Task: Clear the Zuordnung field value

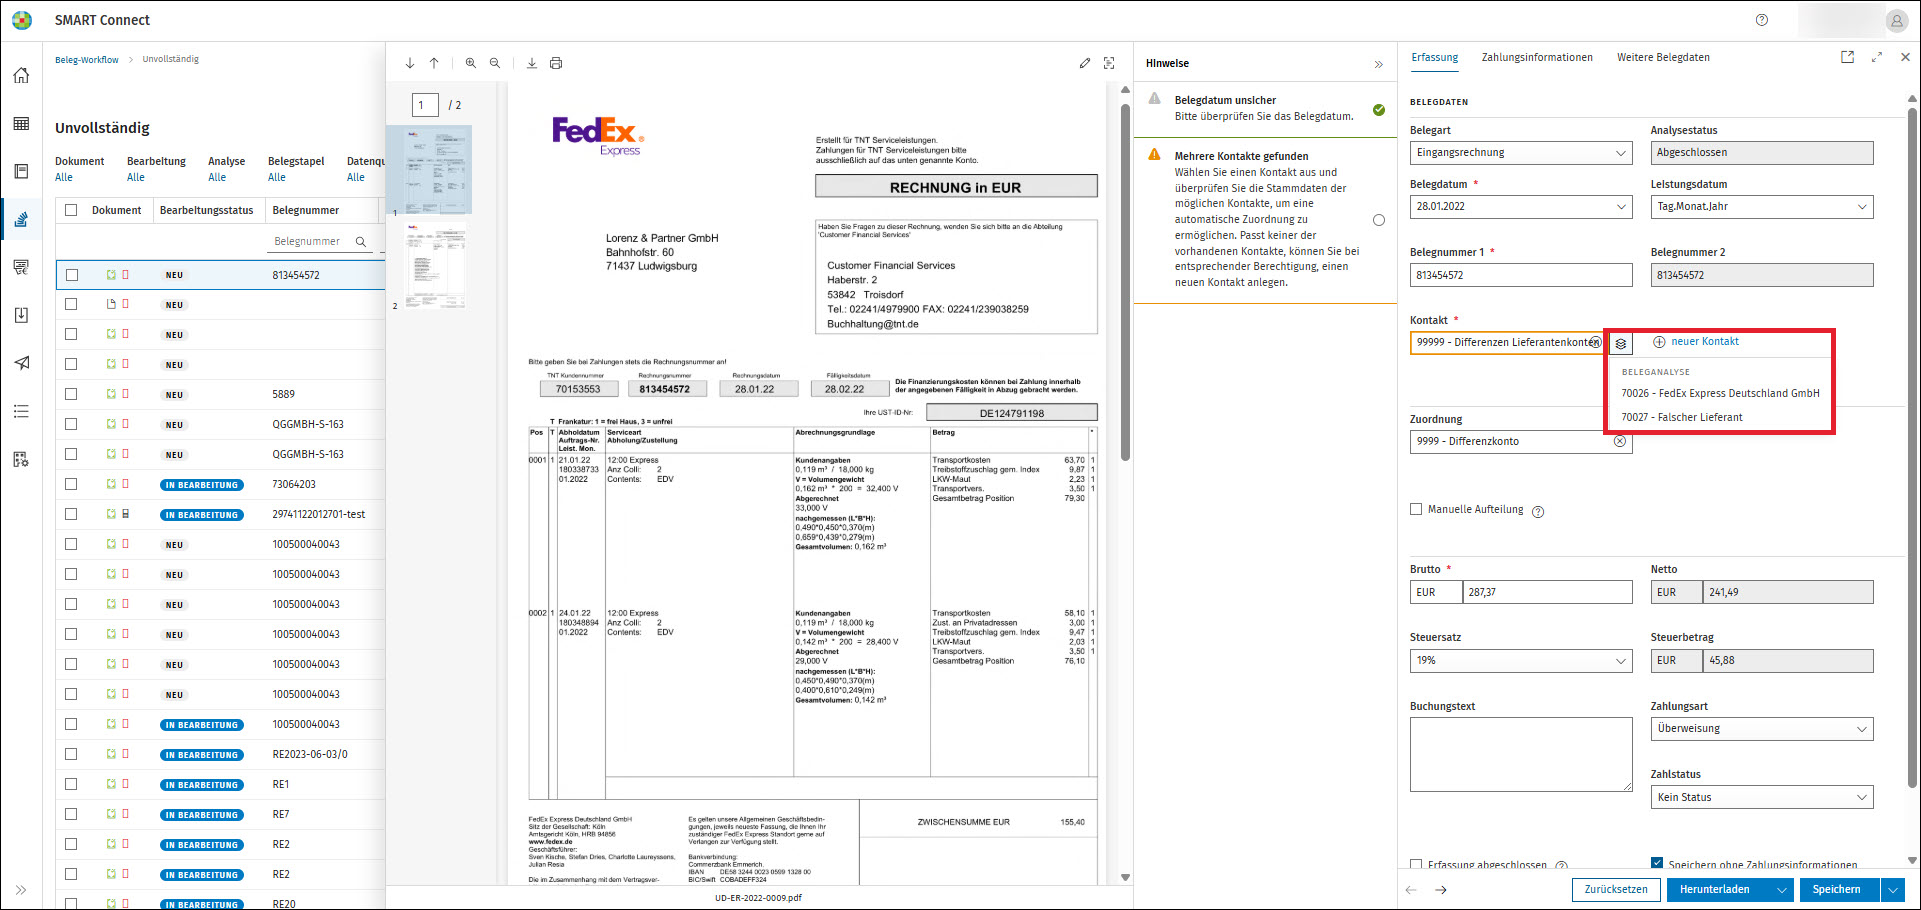Action: tap(1620, 441)
